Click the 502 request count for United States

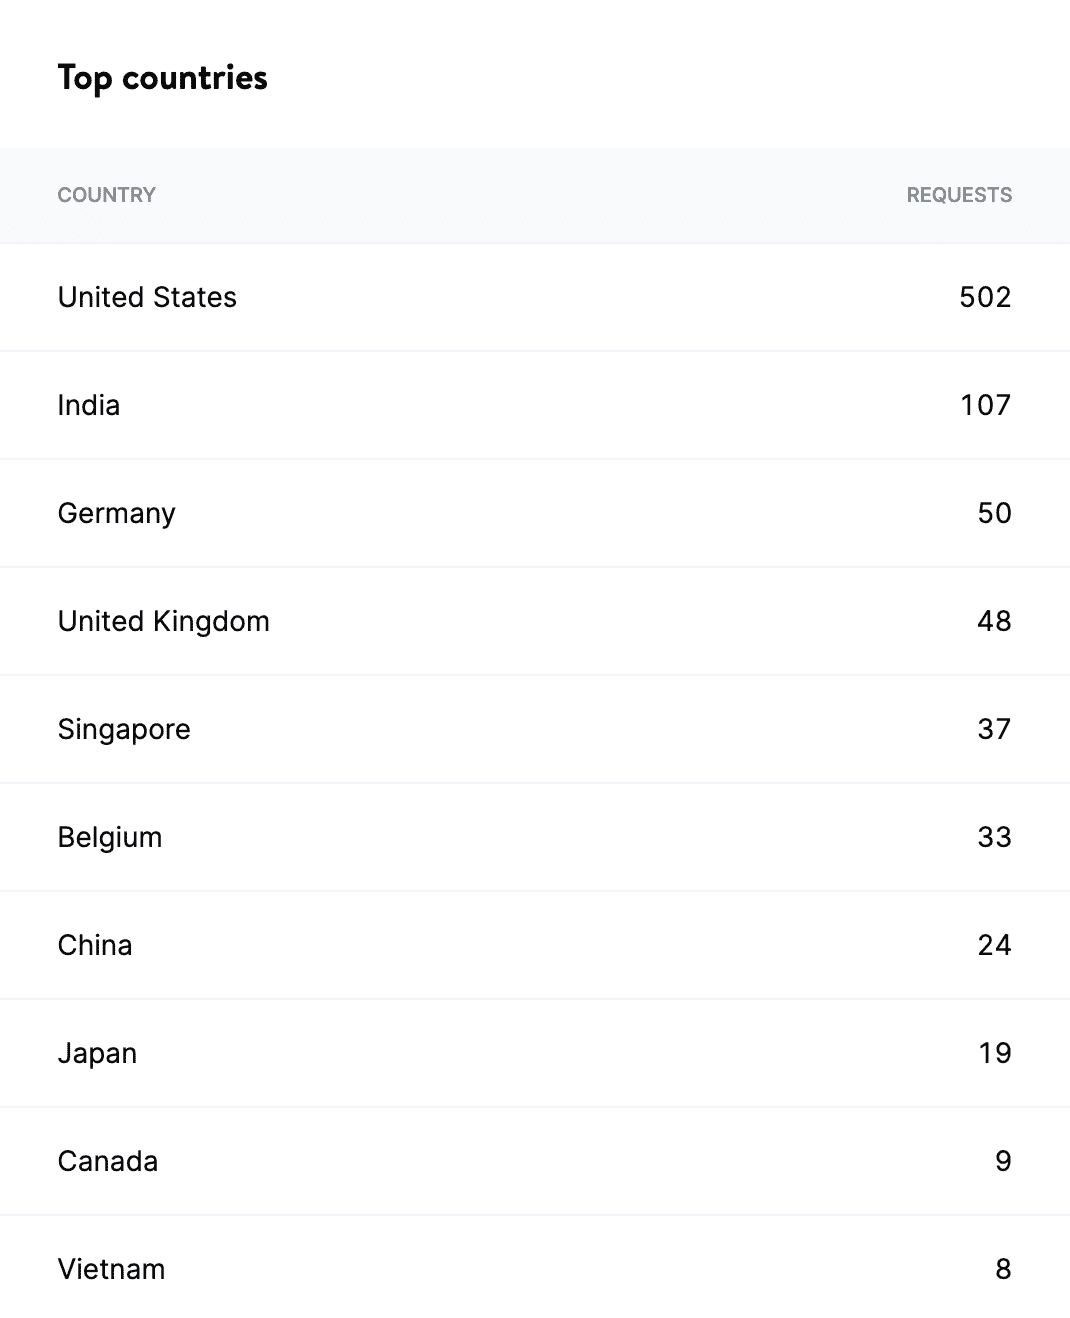(984, 297)
